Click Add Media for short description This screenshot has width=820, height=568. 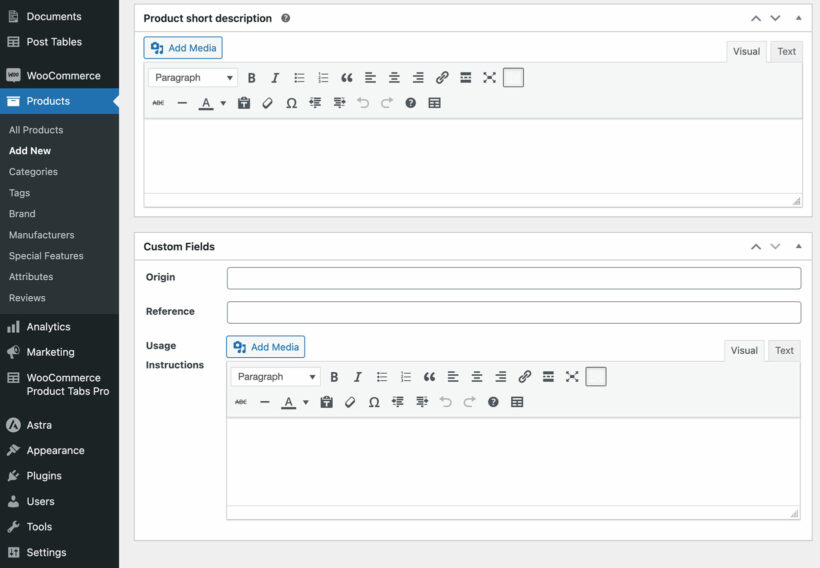pyautogui.click(x=183, y=48)
